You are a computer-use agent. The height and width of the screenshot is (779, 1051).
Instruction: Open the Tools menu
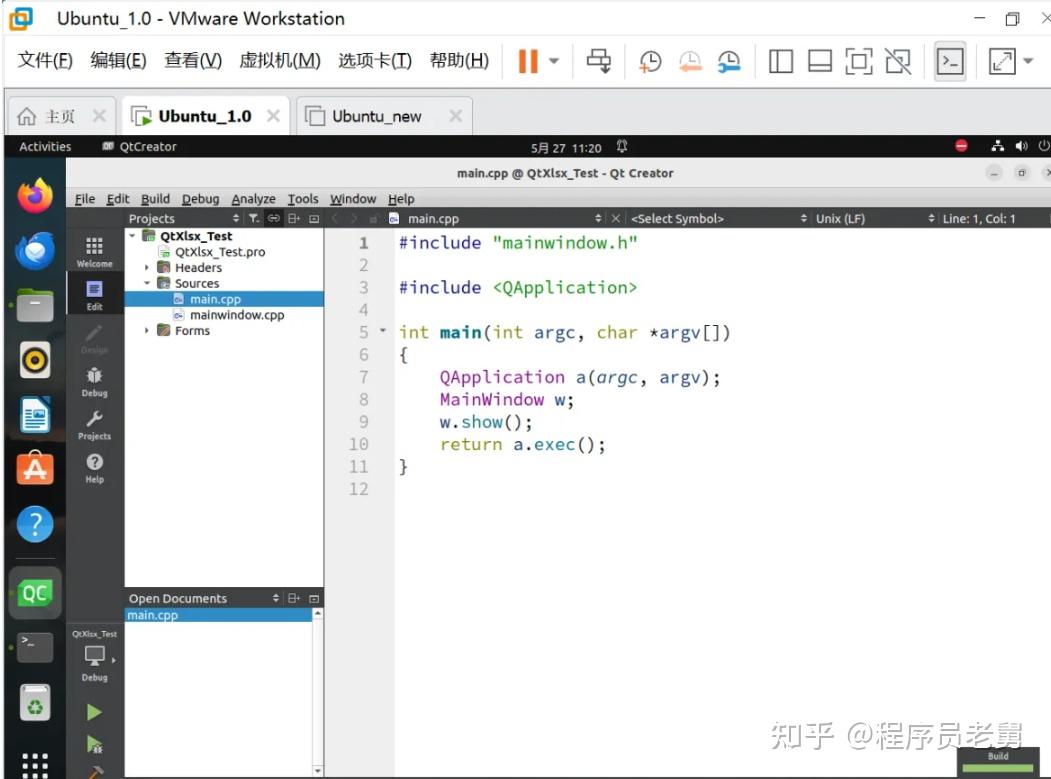pyautogui.click(x=303, y=199)
